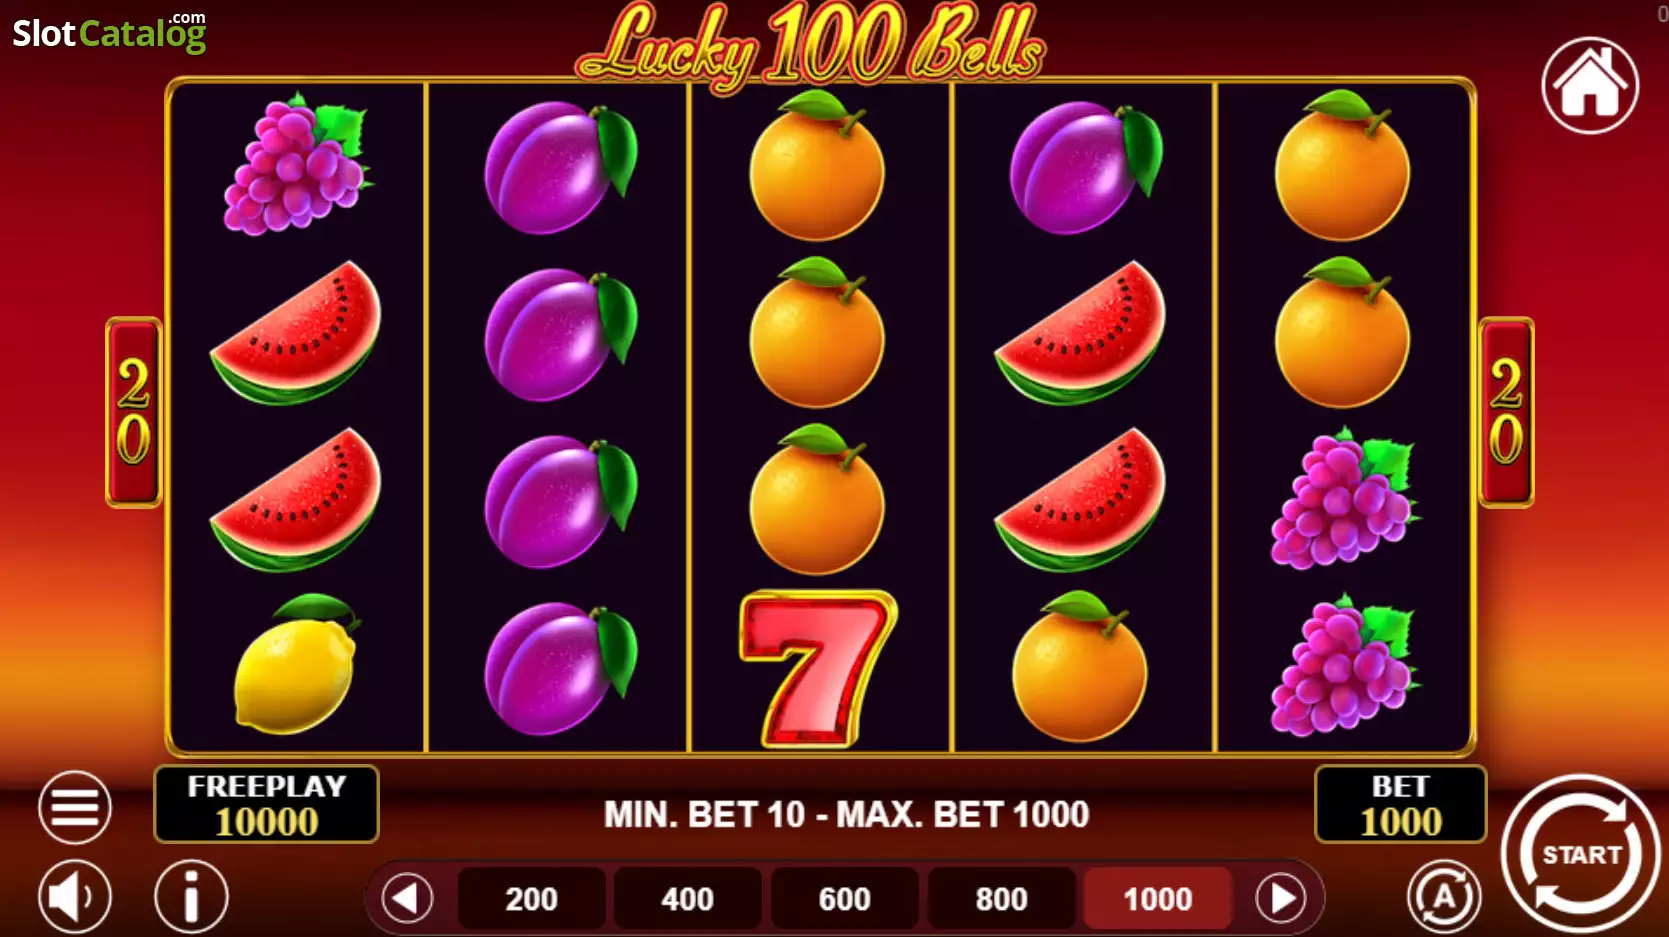The image size is (1669, 937).
Task: Toggle the autoplay A button
Action: 1444,897
